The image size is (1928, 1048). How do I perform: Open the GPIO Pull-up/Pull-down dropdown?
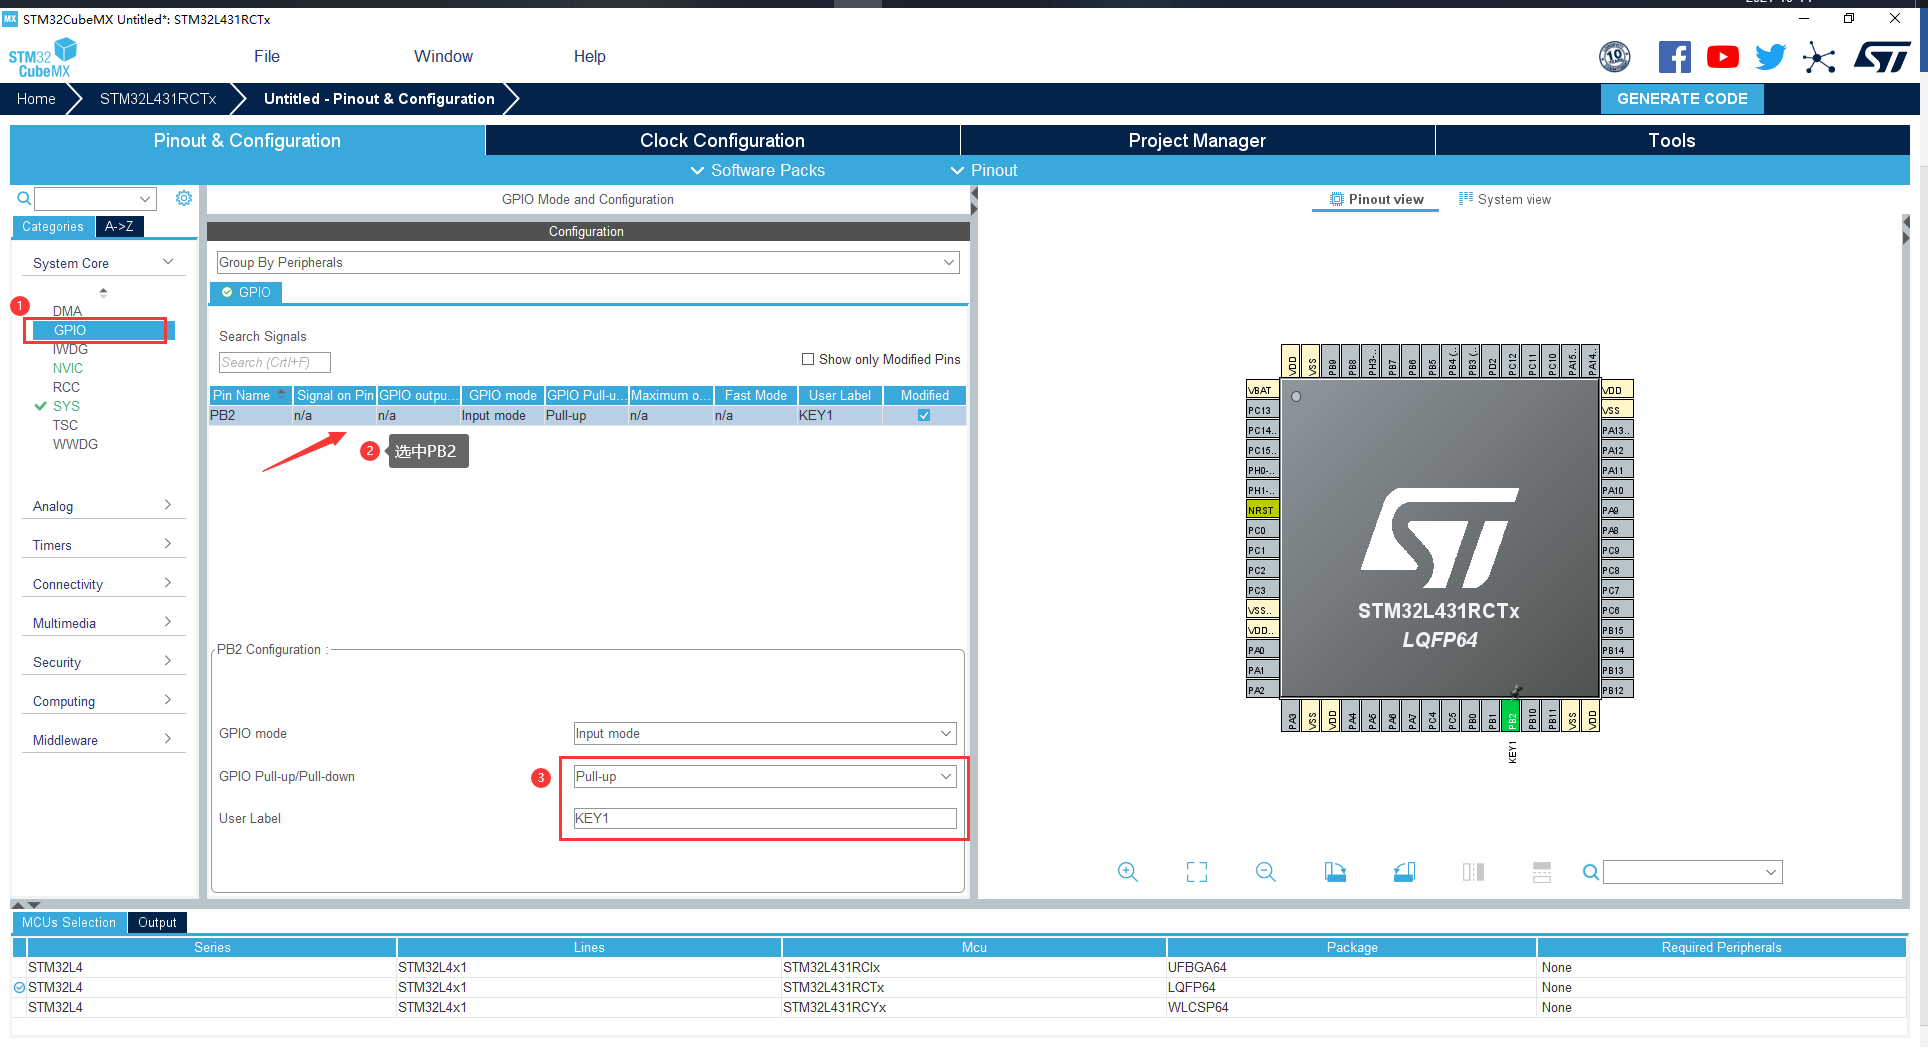tap(765, 776)
